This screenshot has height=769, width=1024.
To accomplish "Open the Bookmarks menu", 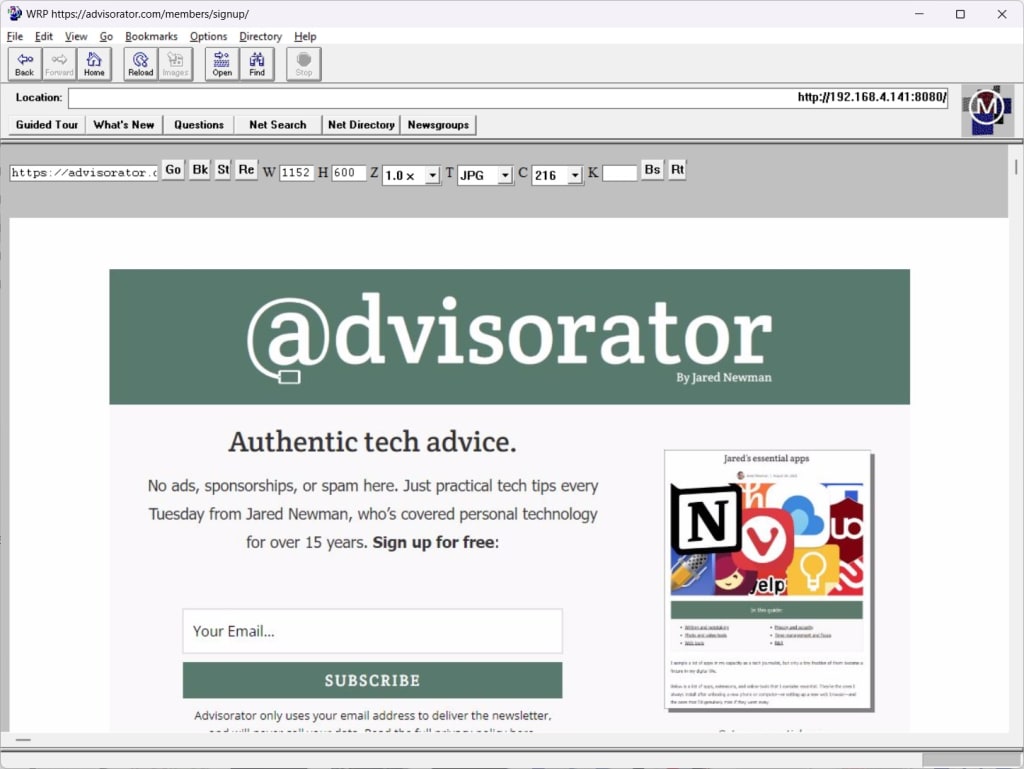I will click(151, 36).
